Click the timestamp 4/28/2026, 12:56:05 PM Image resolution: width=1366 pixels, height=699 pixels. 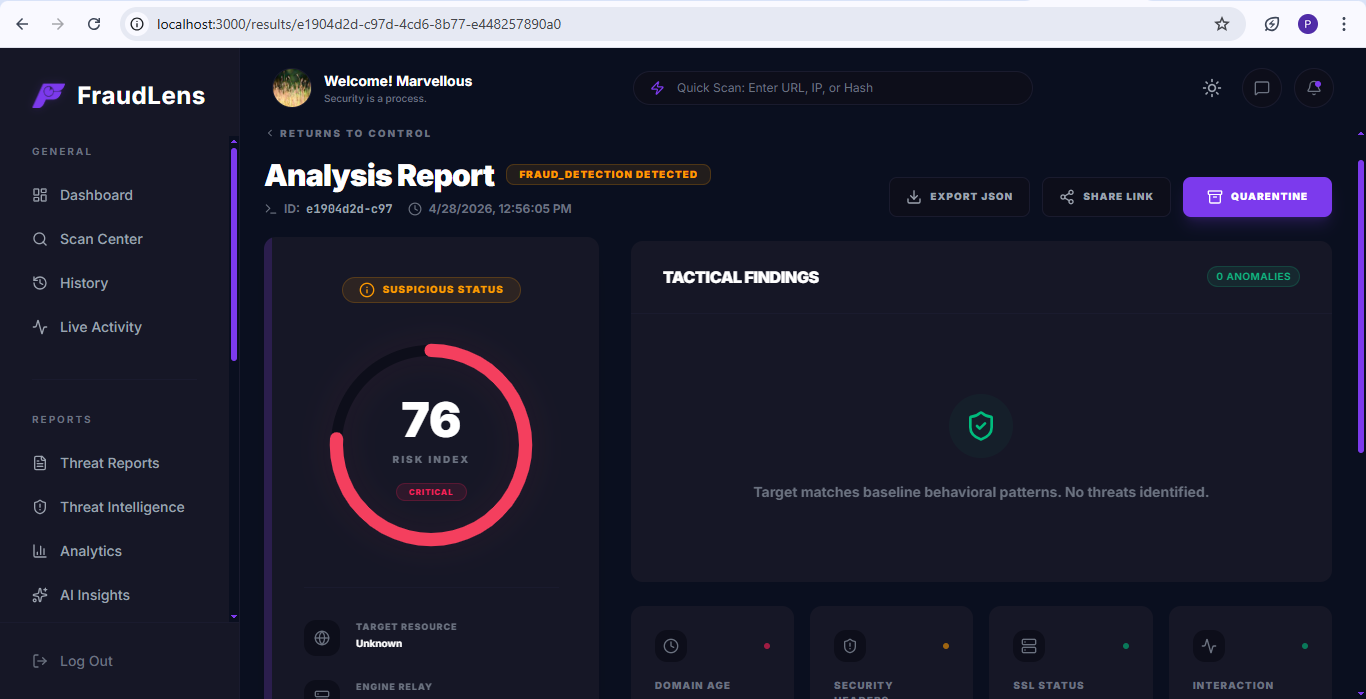(x=500, y=209)
